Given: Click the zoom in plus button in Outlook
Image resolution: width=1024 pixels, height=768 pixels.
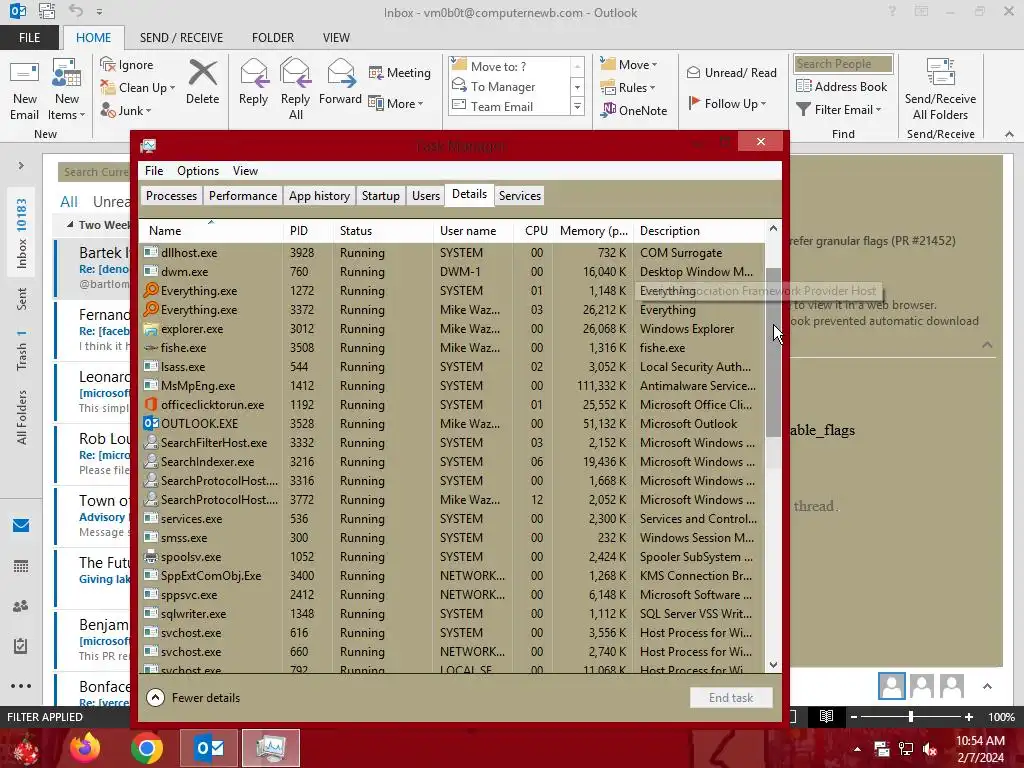Looking at the screenshot, I should [x=968, y=716].
